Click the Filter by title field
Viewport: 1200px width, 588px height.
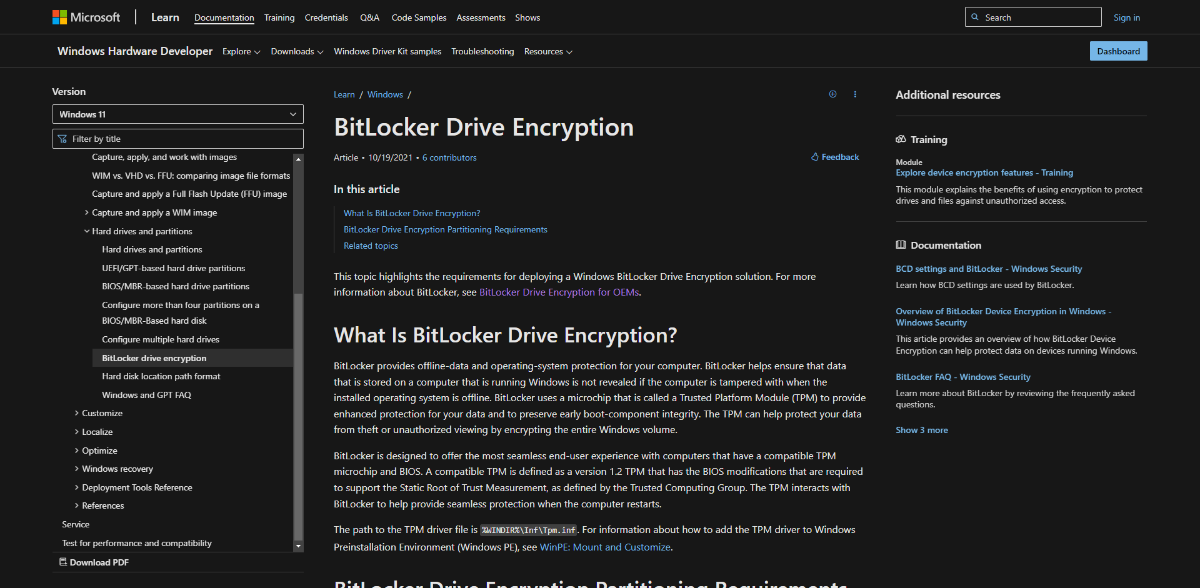point(178,139)
